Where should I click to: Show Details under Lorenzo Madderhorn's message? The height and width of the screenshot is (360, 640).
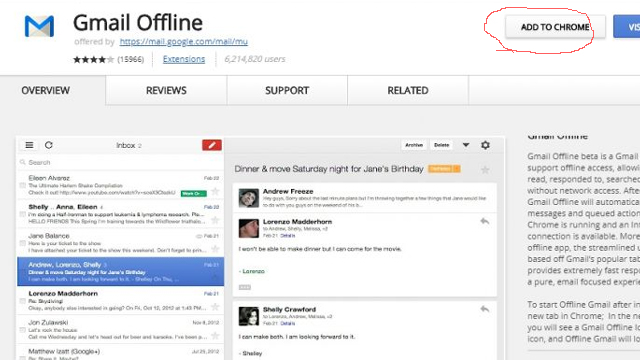coord(287,236)
